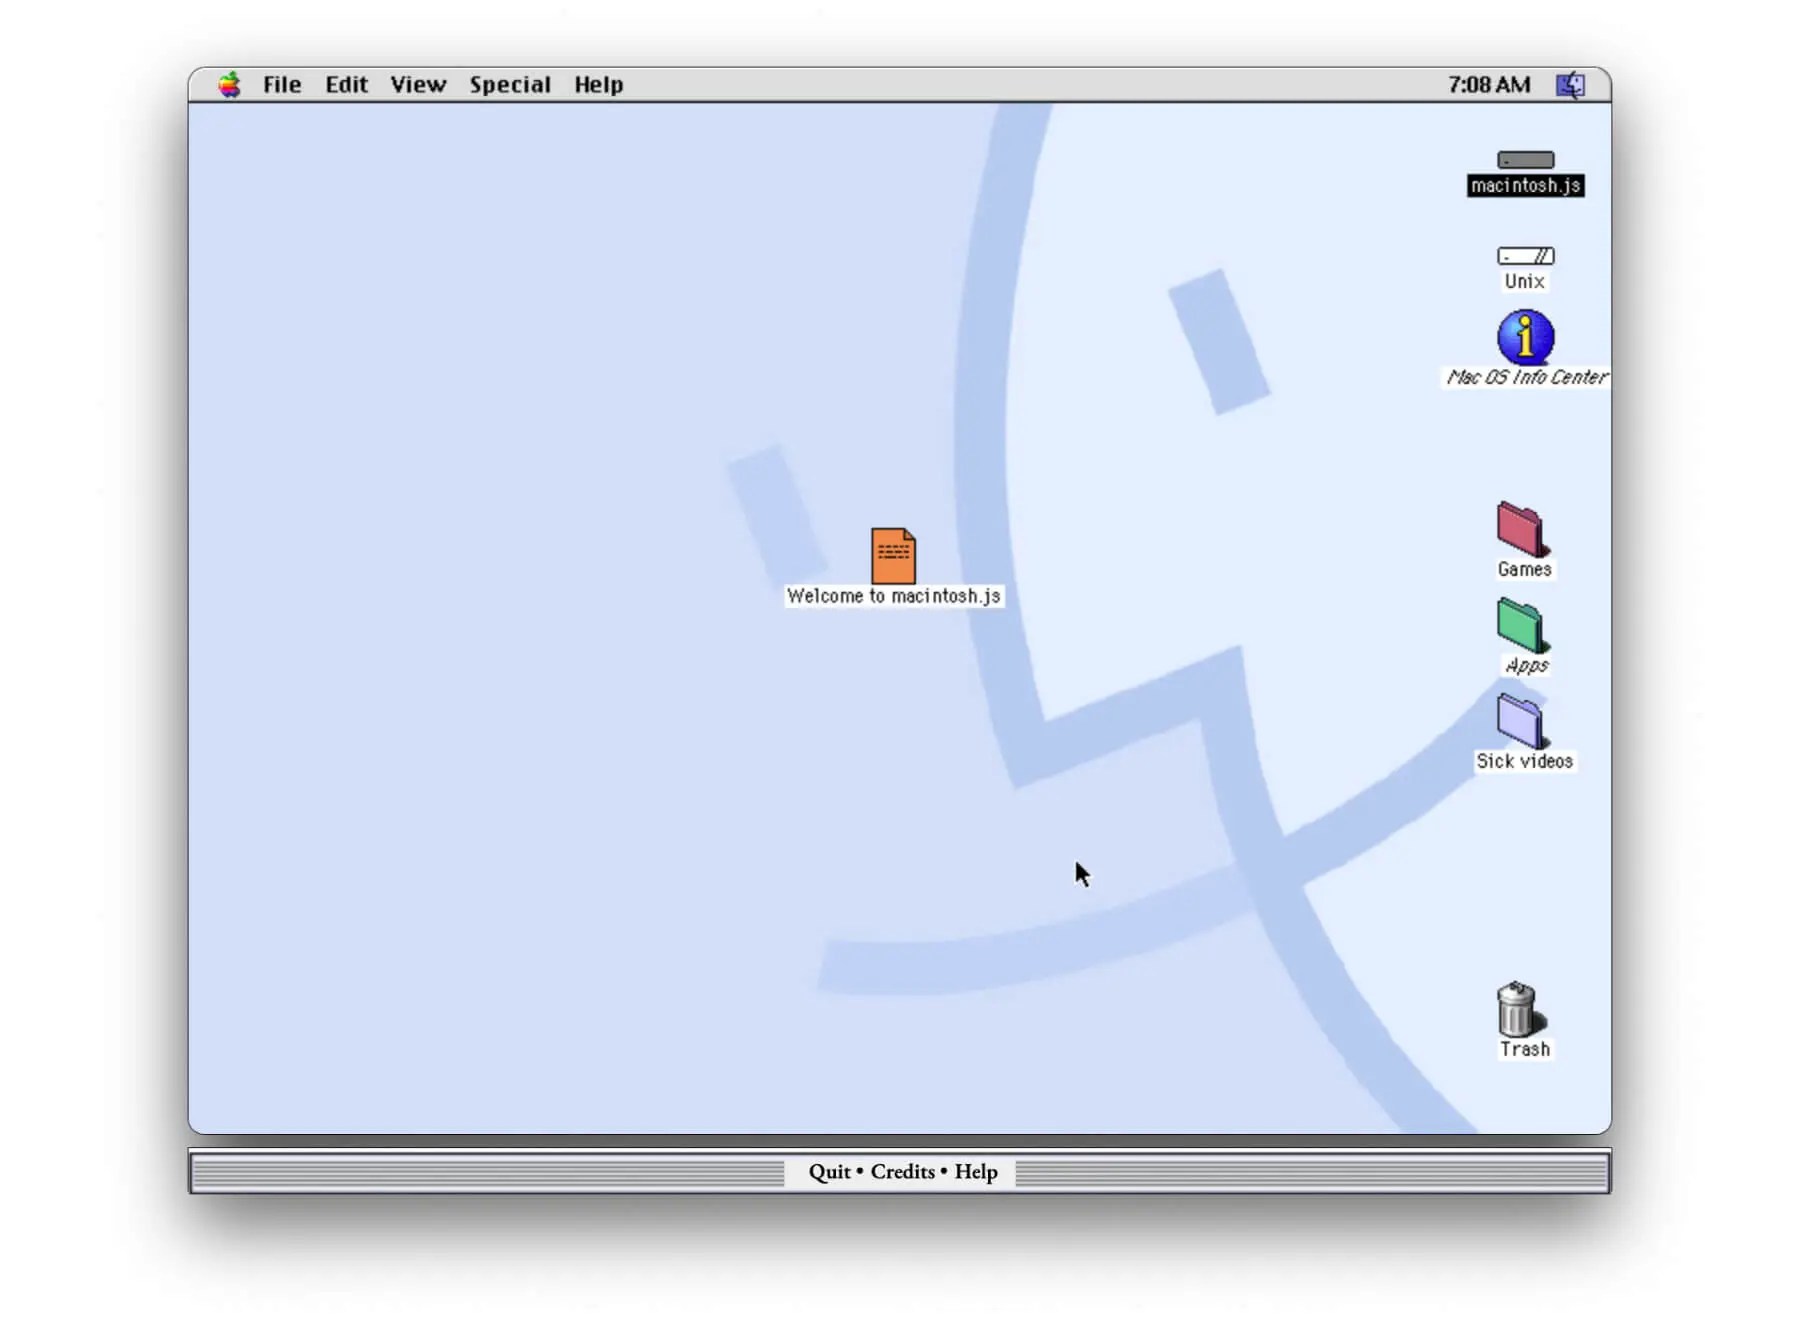Click the Apple logo menu
Viewport: 1800px width, 1333px height.
pyautogui.click(x=230, y=84)
